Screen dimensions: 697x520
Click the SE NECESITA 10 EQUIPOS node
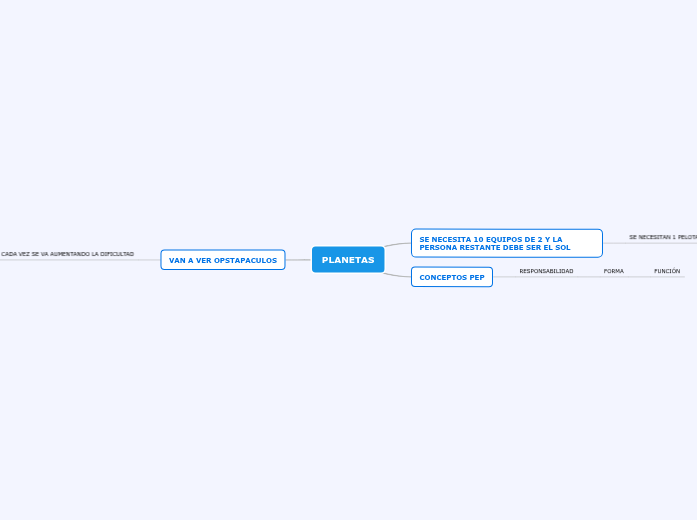(x=506, y=243)
